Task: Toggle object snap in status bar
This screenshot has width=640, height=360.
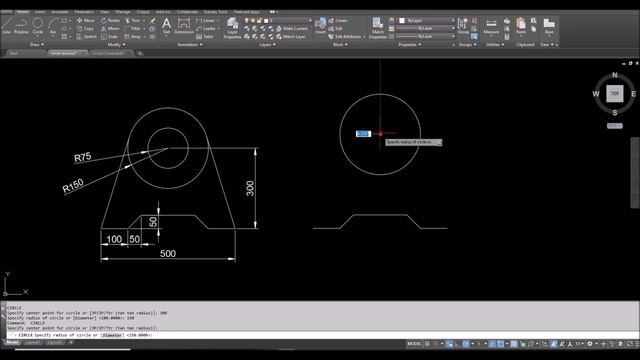Action: click(x=501, y=344)
